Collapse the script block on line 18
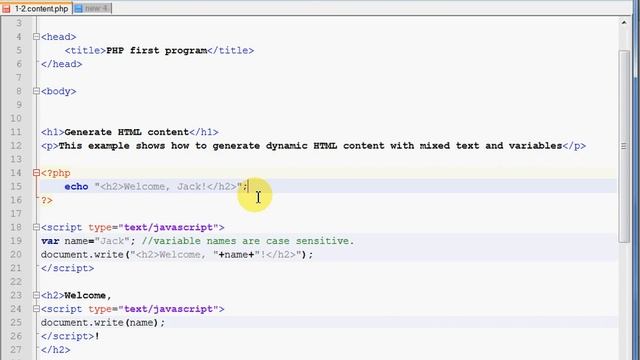640x360 pixels. pyautogui.click(x=36, y=227)
